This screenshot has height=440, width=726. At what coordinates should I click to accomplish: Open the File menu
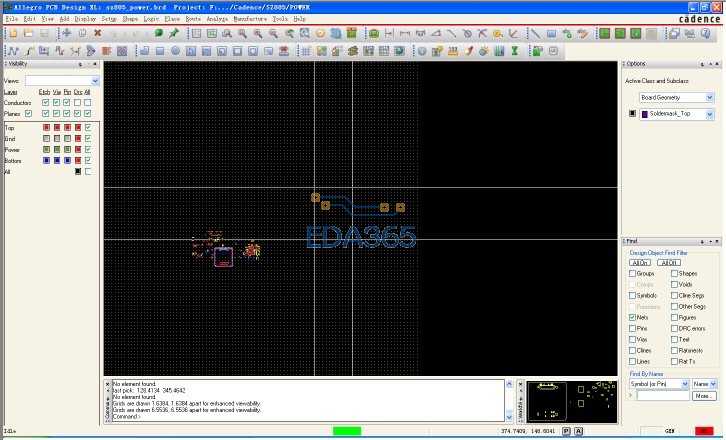(x=12, y=19)
